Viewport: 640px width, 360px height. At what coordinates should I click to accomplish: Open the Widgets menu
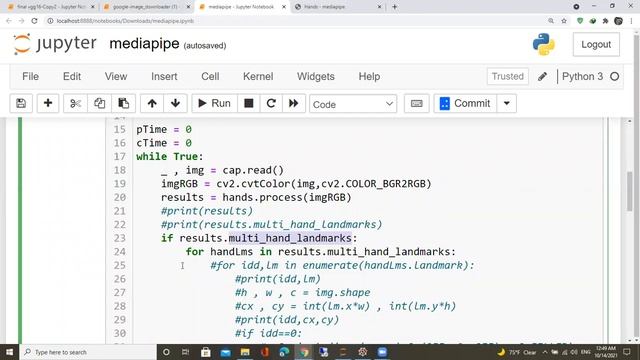[x=316, y=76]
